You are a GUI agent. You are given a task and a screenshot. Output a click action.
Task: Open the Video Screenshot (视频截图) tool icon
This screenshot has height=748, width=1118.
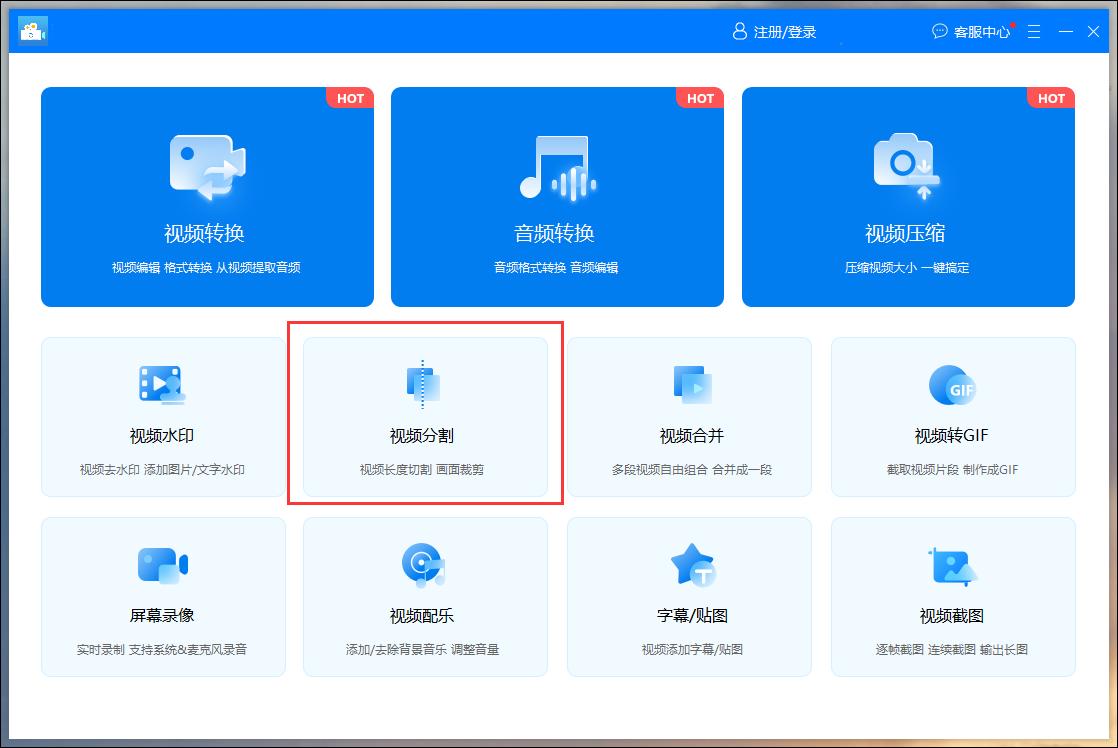(952, 563)
